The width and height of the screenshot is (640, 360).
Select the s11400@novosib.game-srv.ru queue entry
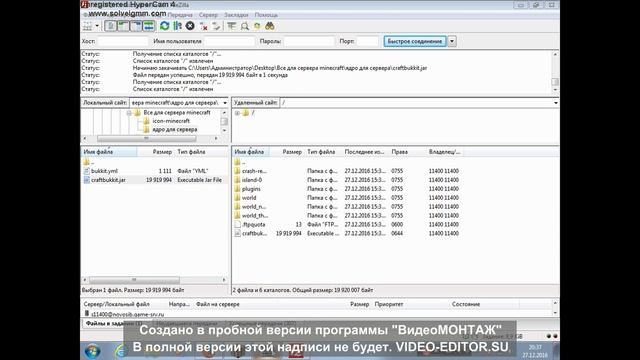pos(124,314)
